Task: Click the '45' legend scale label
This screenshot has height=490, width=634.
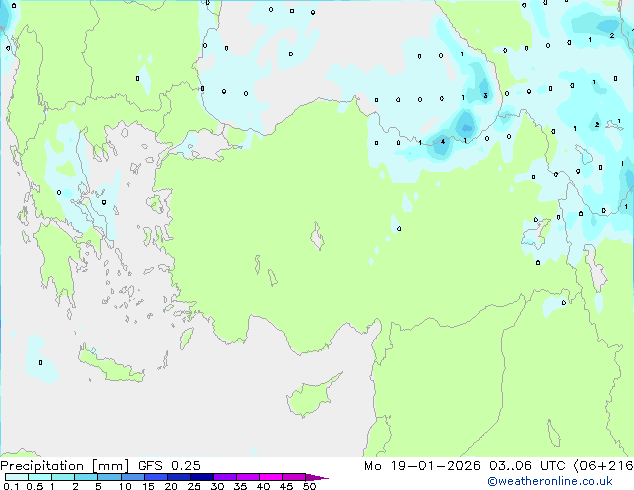Action: (286, 486)
